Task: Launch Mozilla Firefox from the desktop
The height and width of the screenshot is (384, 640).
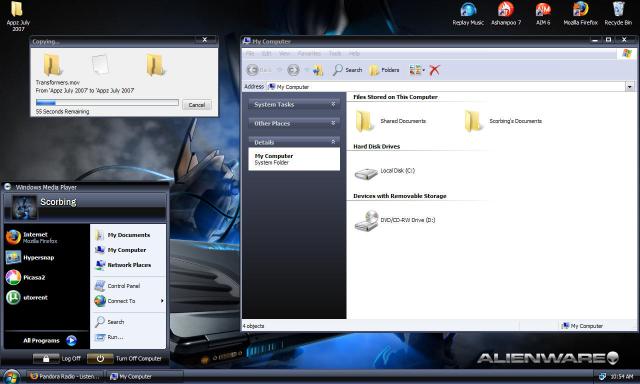Action: 580,14
